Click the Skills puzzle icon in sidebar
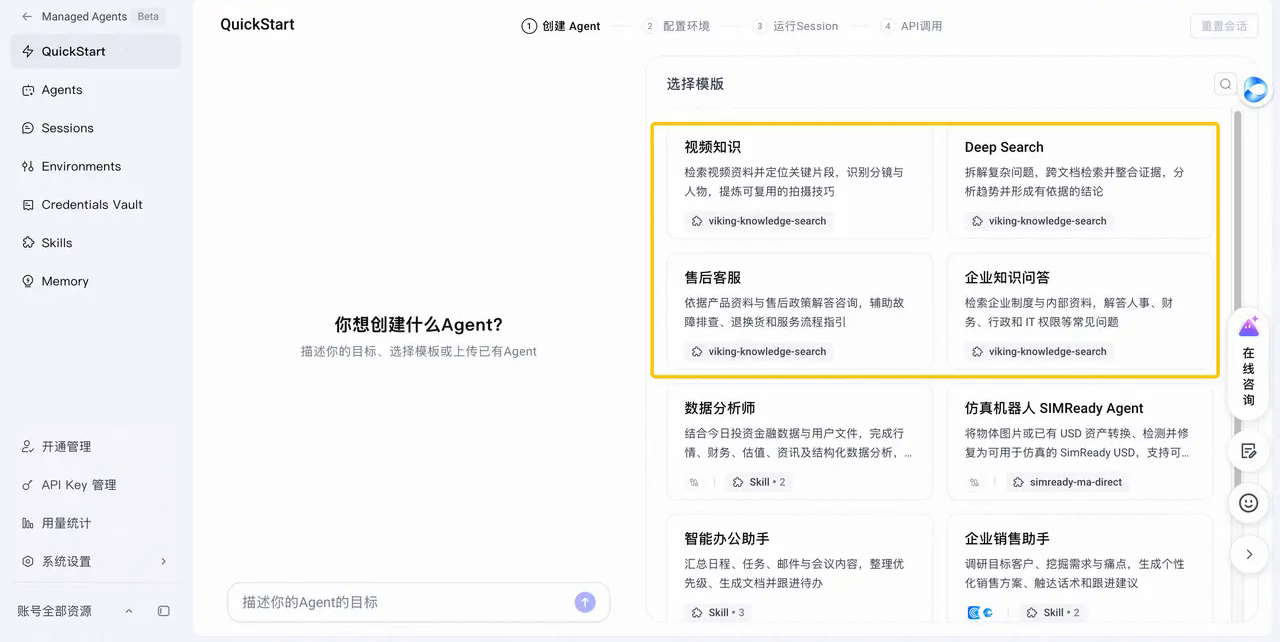The width and height of the screenshot is (1280, 642). coord(28,243)
